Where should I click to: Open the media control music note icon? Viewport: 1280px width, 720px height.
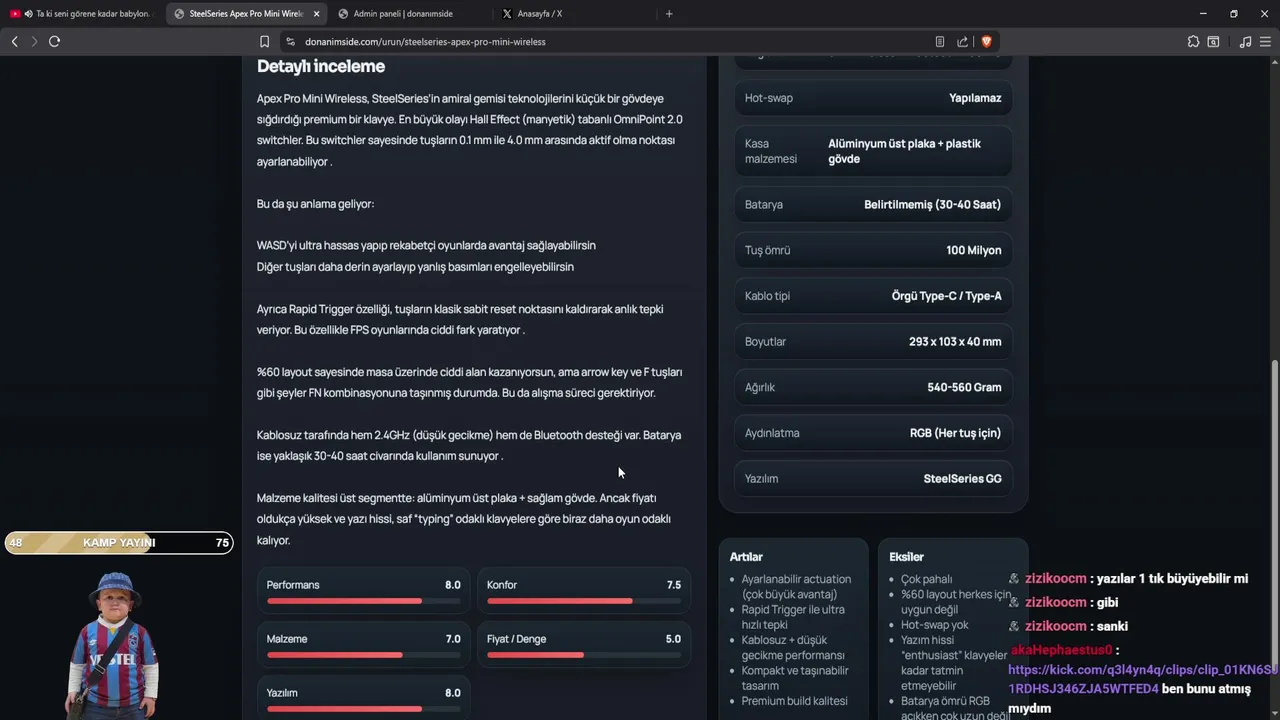click(1245, 42)
